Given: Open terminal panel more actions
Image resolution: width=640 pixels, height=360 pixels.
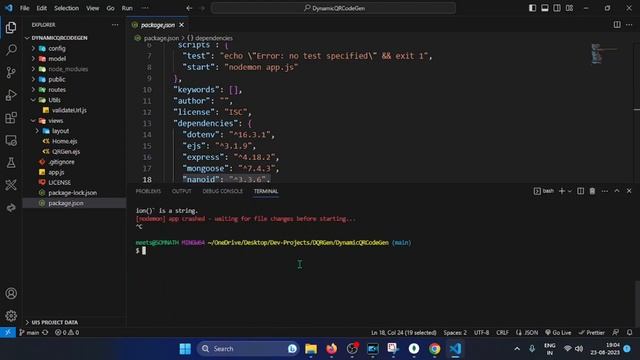Looking at the screenshot, I should [x=604, y=191].
